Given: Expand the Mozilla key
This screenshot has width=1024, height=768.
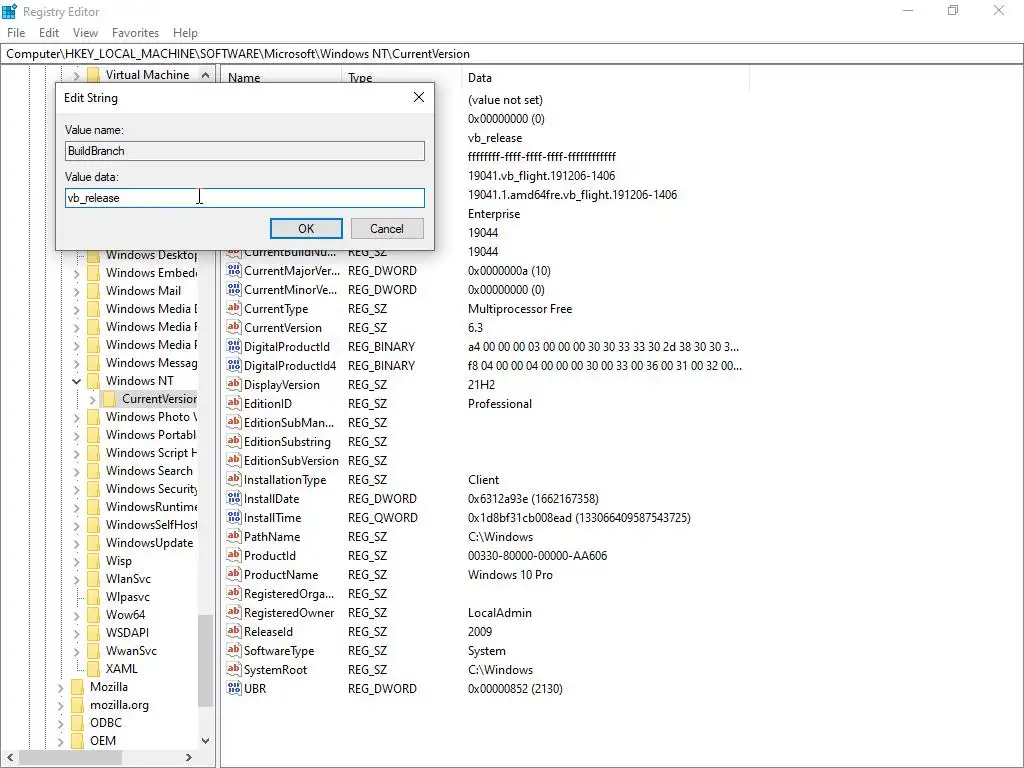Looking at the screenshot, I should click(x=61, y=687).
